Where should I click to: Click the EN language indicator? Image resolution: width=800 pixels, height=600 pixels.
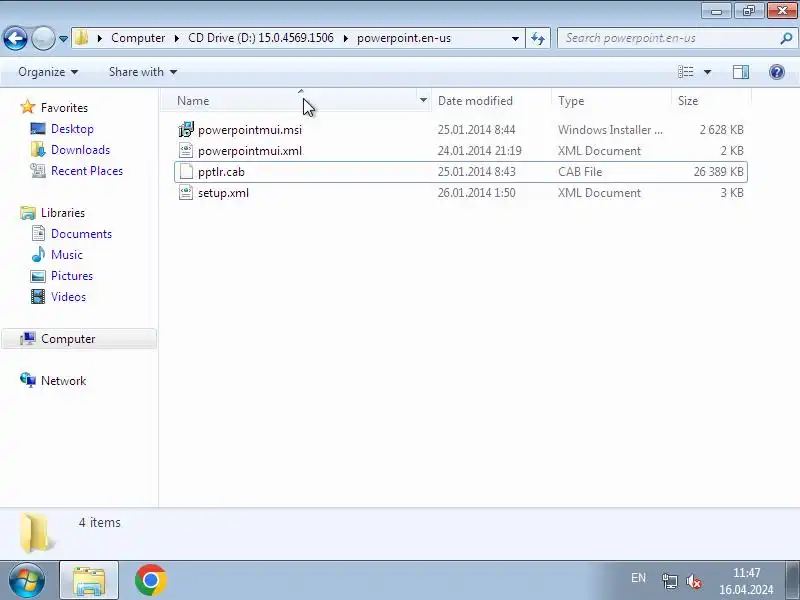point(638,578)
